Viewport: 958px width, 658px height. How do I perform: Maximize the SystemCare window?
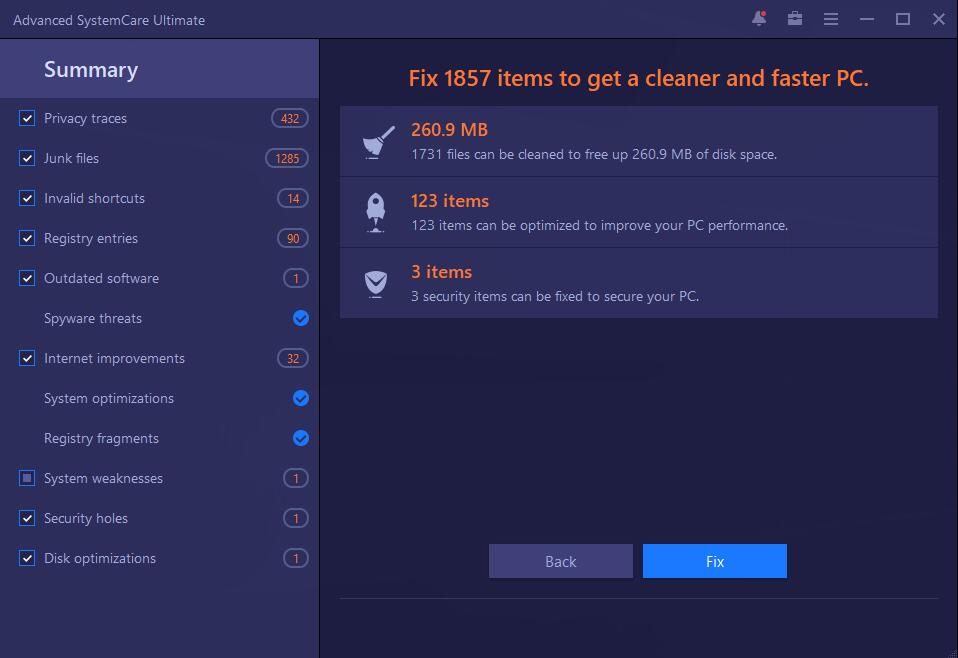902,19
